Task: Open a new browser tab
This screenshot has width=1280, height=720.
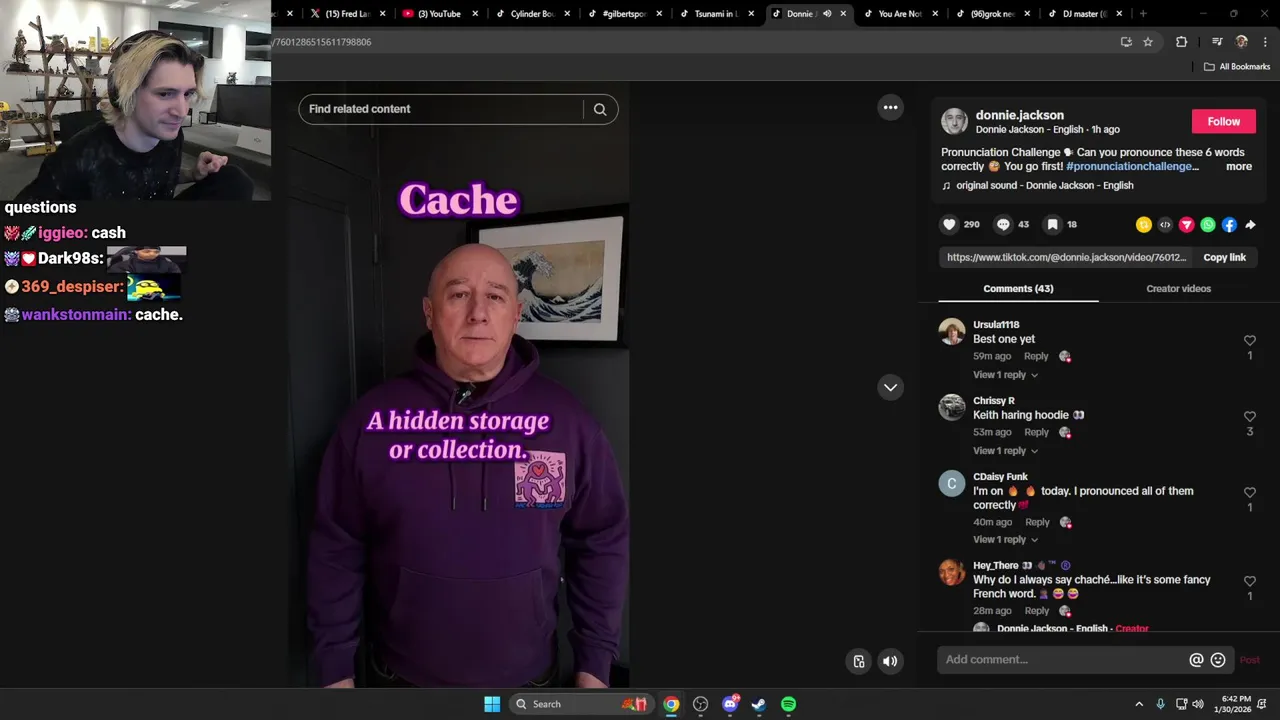Action: point(1143,14)
